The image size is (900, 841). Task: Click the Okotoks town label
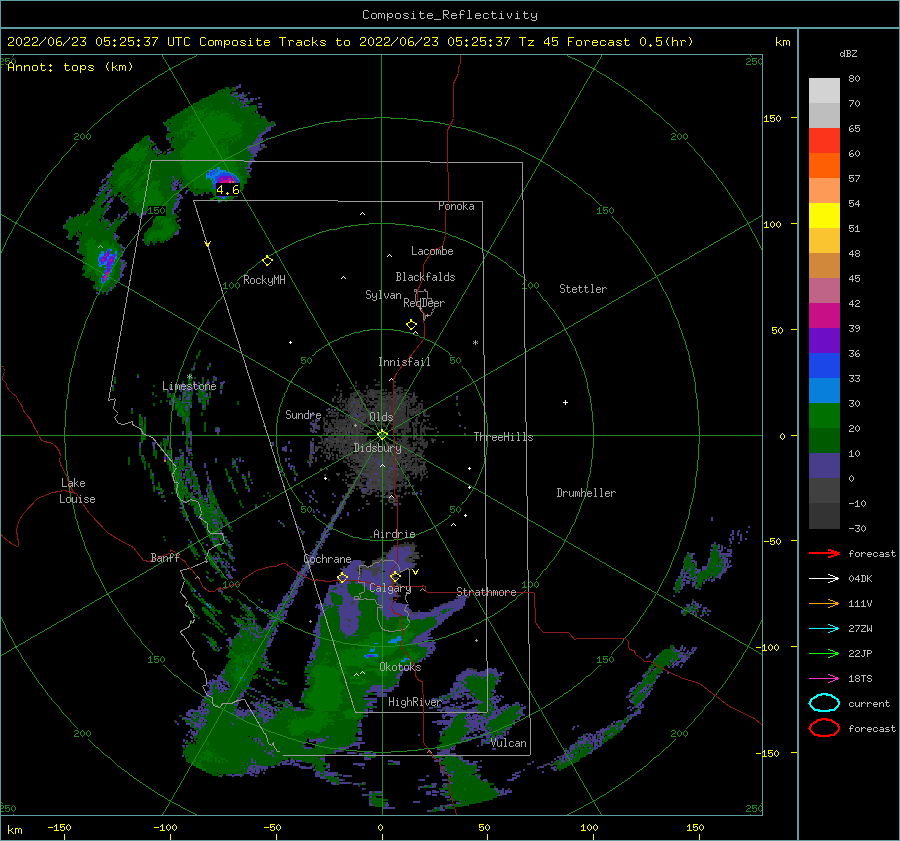coord(400,667)
